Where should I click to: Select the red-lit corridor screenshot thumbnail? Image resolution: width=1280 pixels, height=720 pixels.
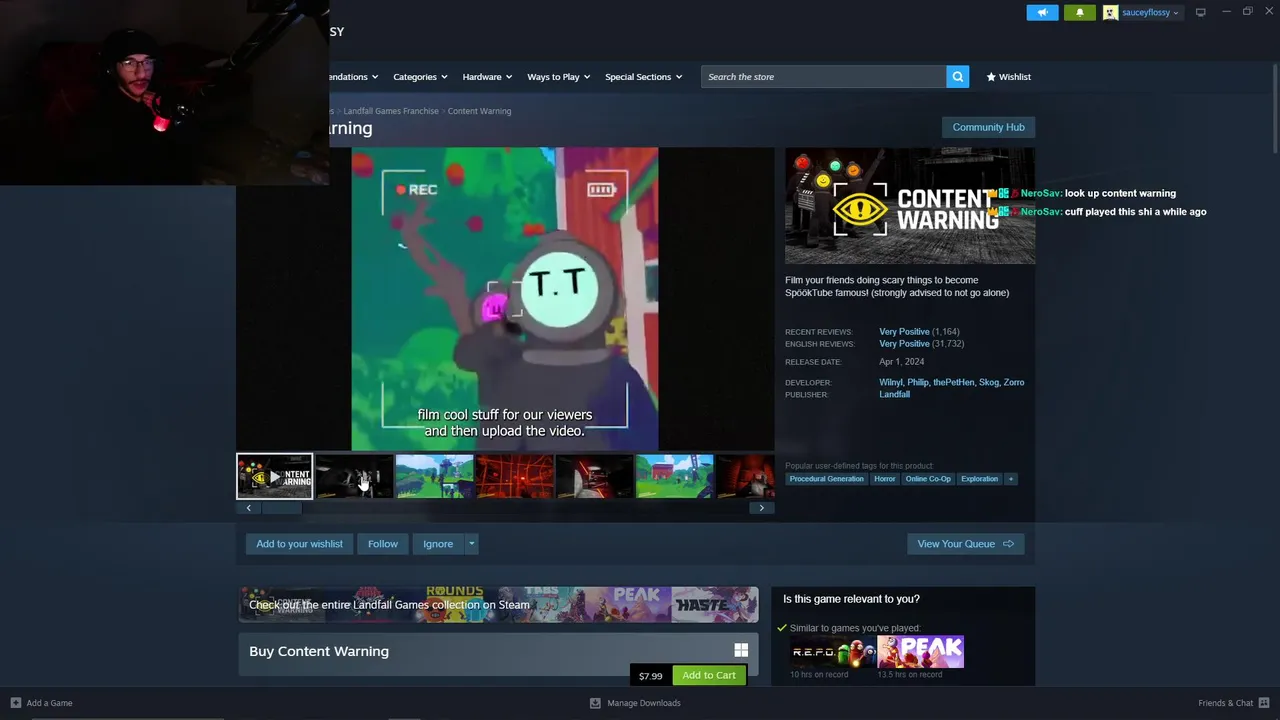click(x=594, y=477)
